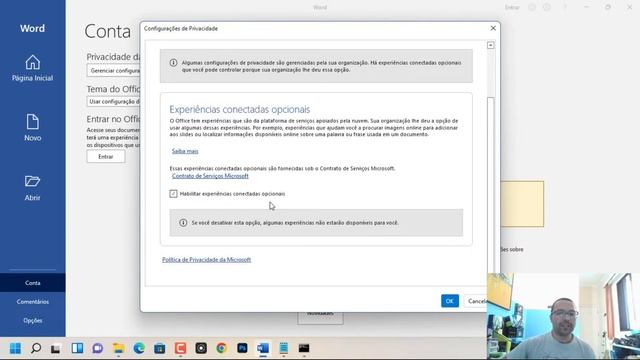Confirm with the OK button
Screen dimensions: 640x360
[x=450, y=301]
